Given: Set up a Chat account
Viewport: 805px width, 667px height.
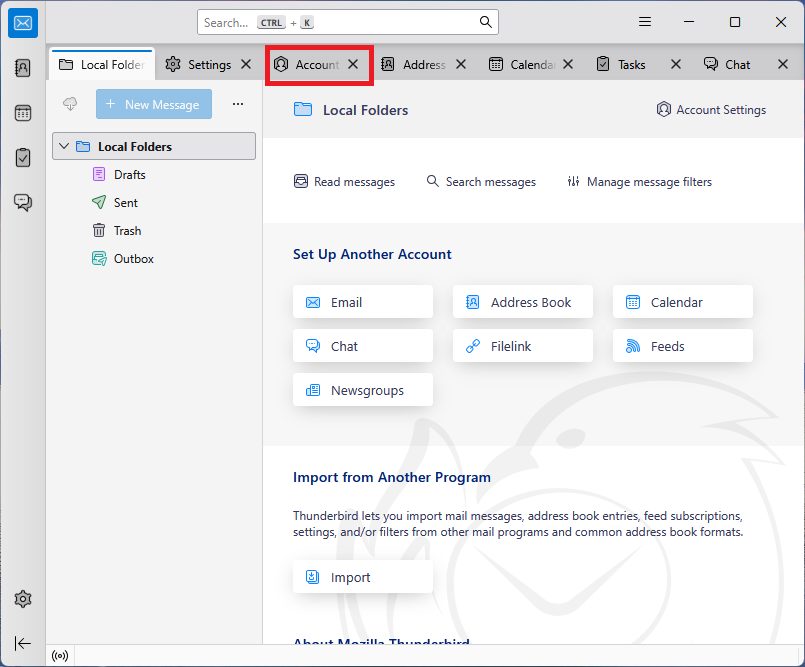Looking at the screenshot, I should (x=363, y=346).
